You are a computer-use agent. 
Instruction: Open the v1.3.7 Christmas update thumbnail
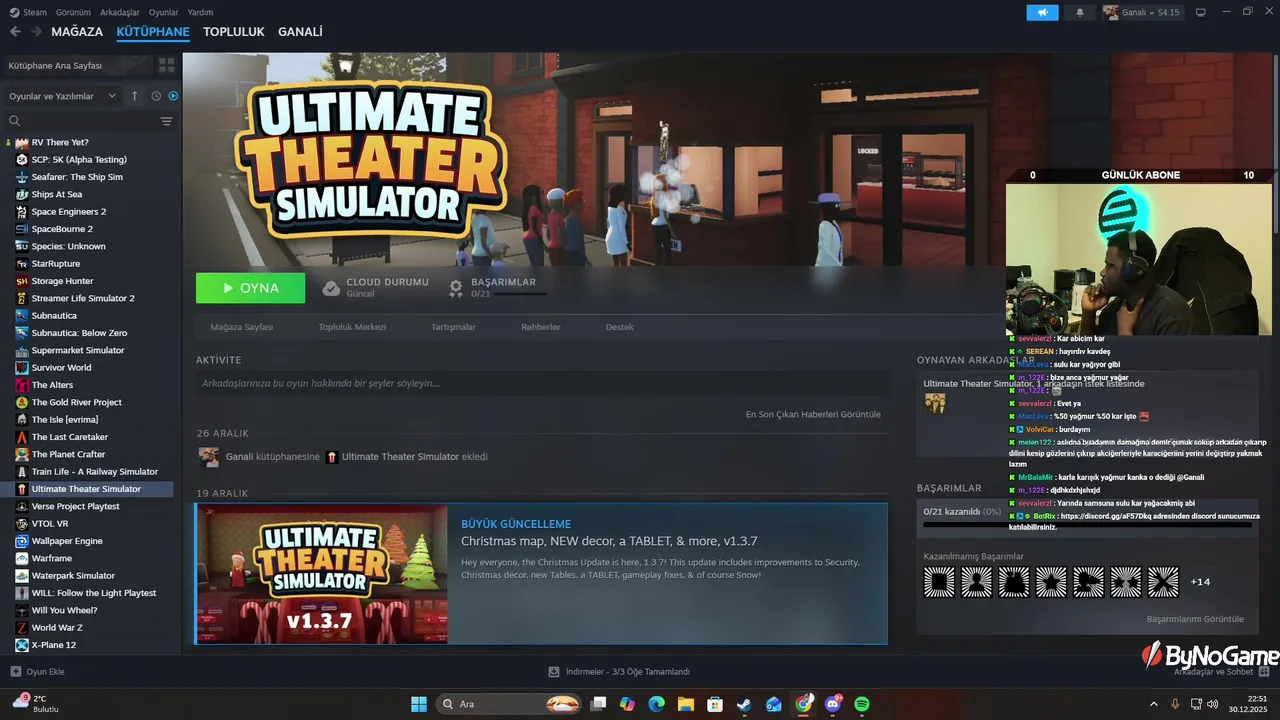[322, 574]
